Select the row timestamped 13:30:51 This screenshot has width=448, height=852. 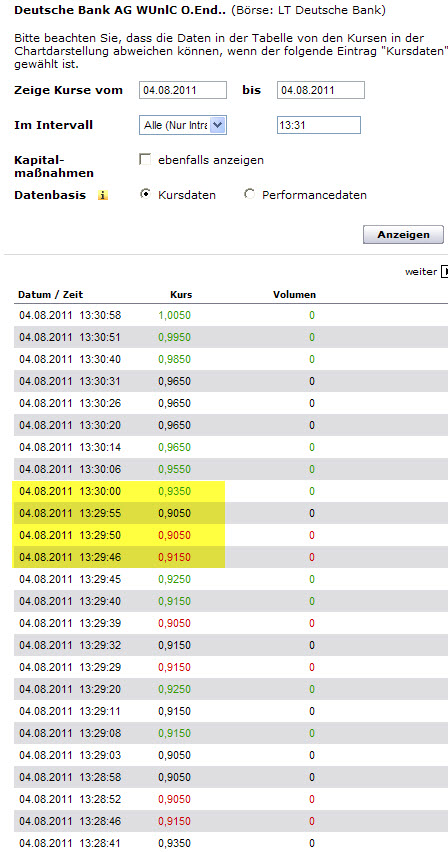(x=231, y=337)
